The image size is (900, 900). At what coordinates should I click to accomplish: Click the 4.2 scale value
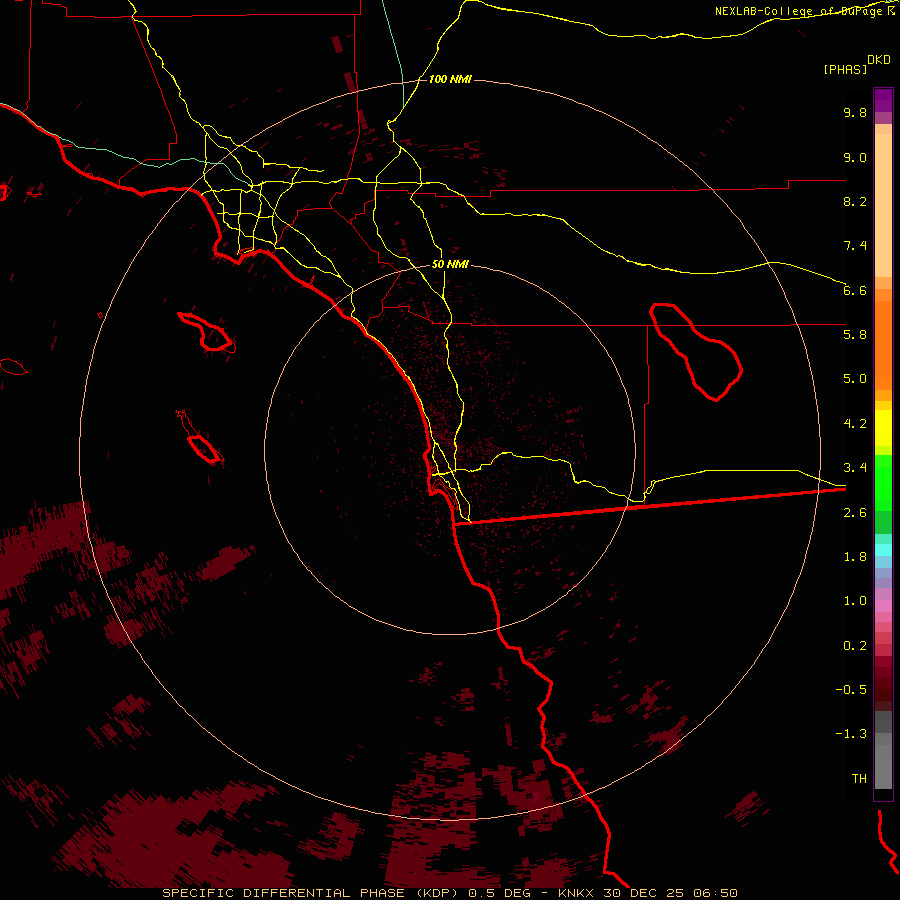pos(855,424)
